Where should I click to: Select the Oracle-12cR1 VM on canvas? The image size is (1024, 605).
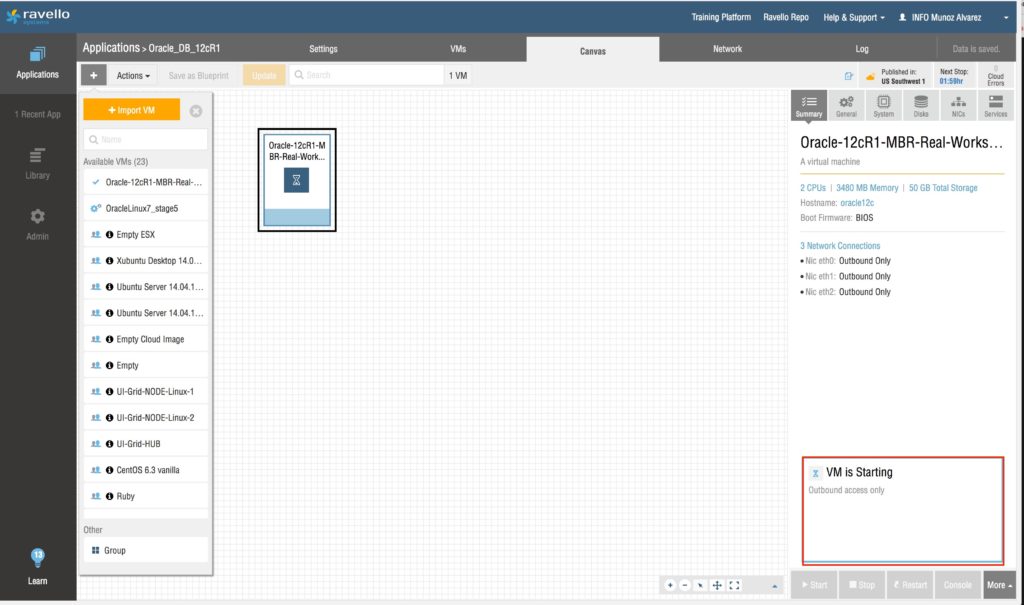[296, 180]
